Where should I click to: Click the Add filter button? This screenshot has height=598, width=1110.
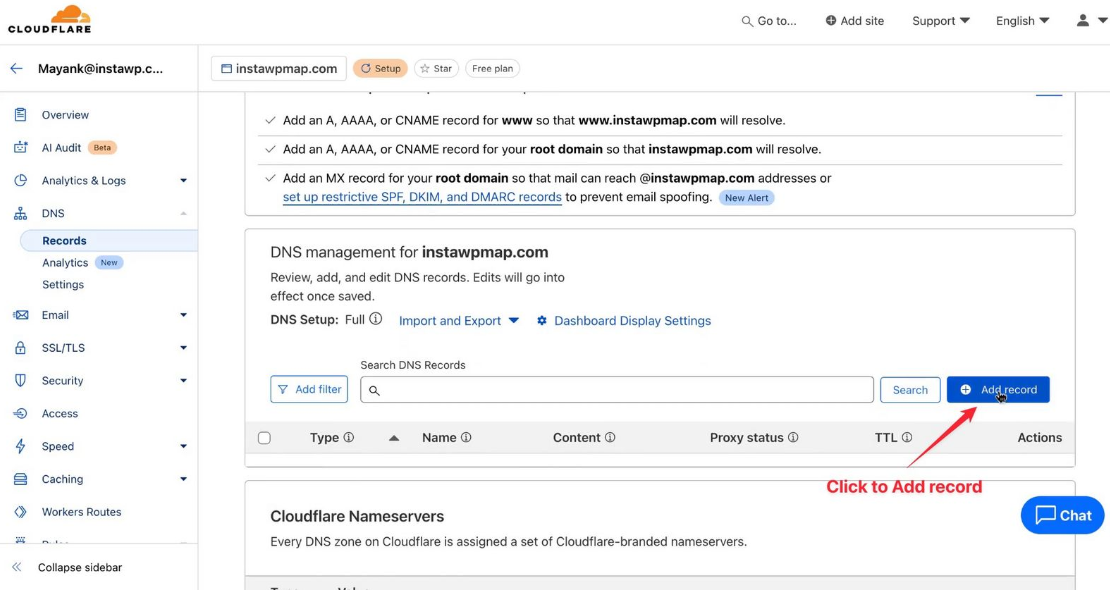click(x=309, y=389)
